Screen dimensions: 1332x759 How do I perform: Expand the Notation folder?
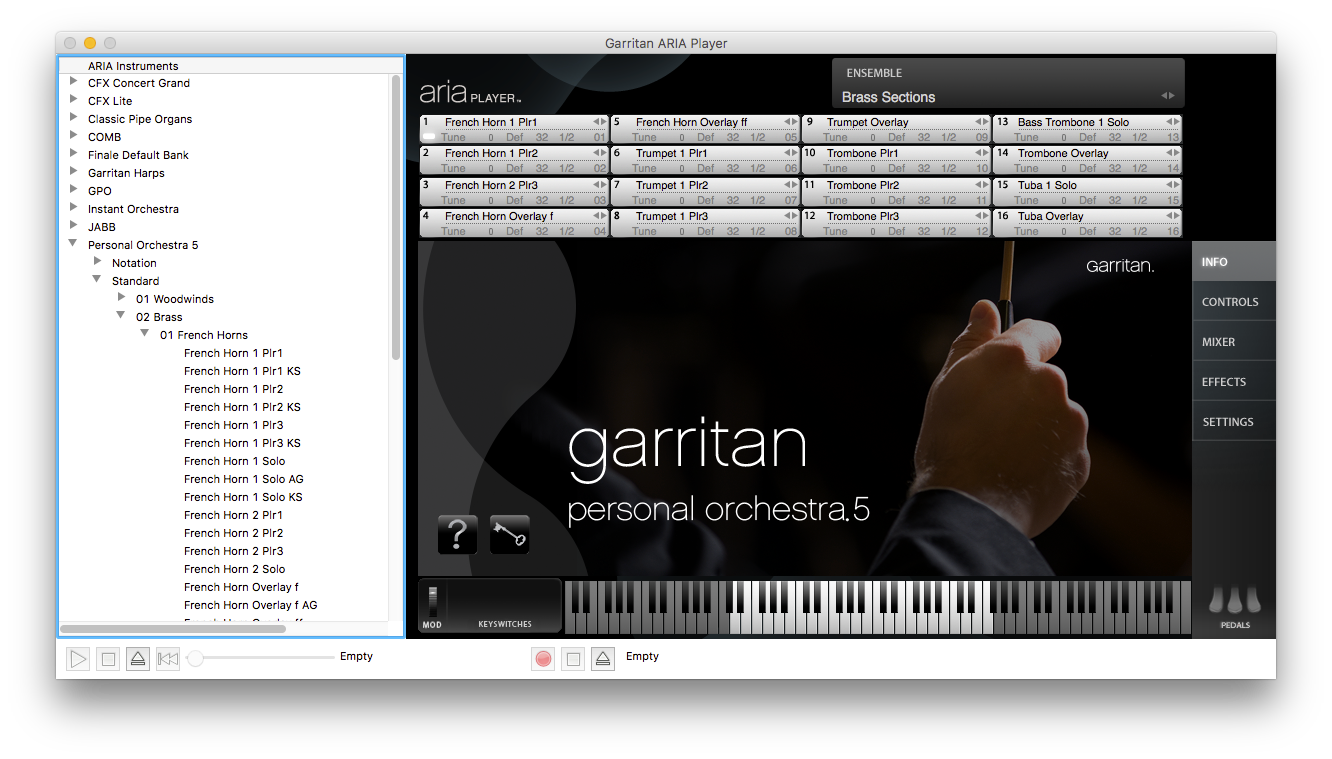coord(98,263)
